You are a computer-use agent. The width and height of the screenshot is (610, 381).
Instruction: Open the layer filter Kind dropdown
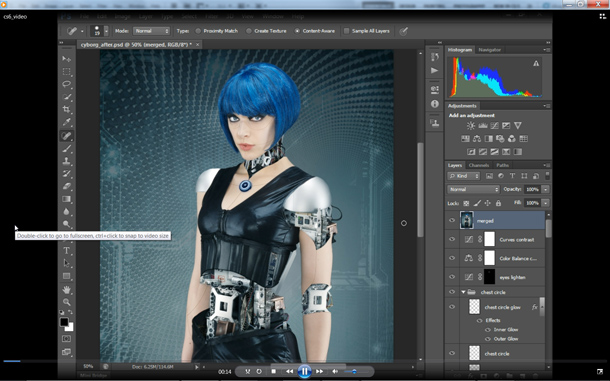(x=464, y=176)
